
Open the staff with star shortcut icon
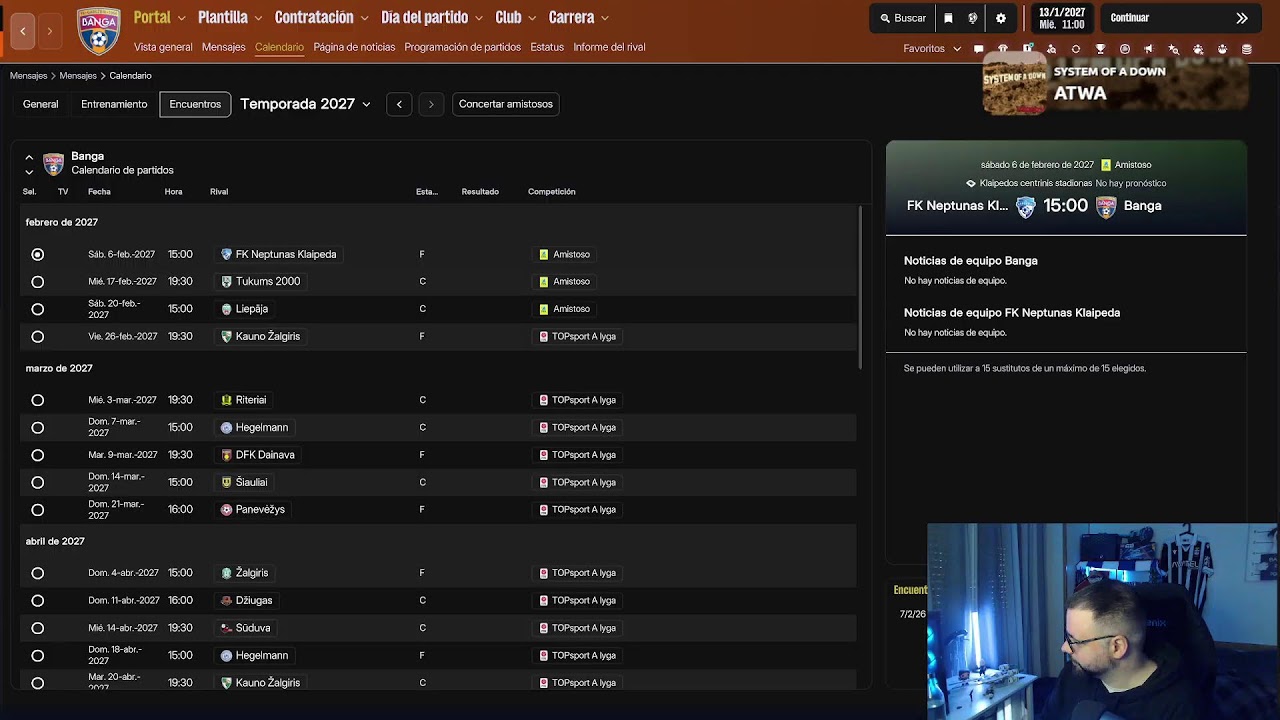pyautogui.click(x=1198, y=48)
